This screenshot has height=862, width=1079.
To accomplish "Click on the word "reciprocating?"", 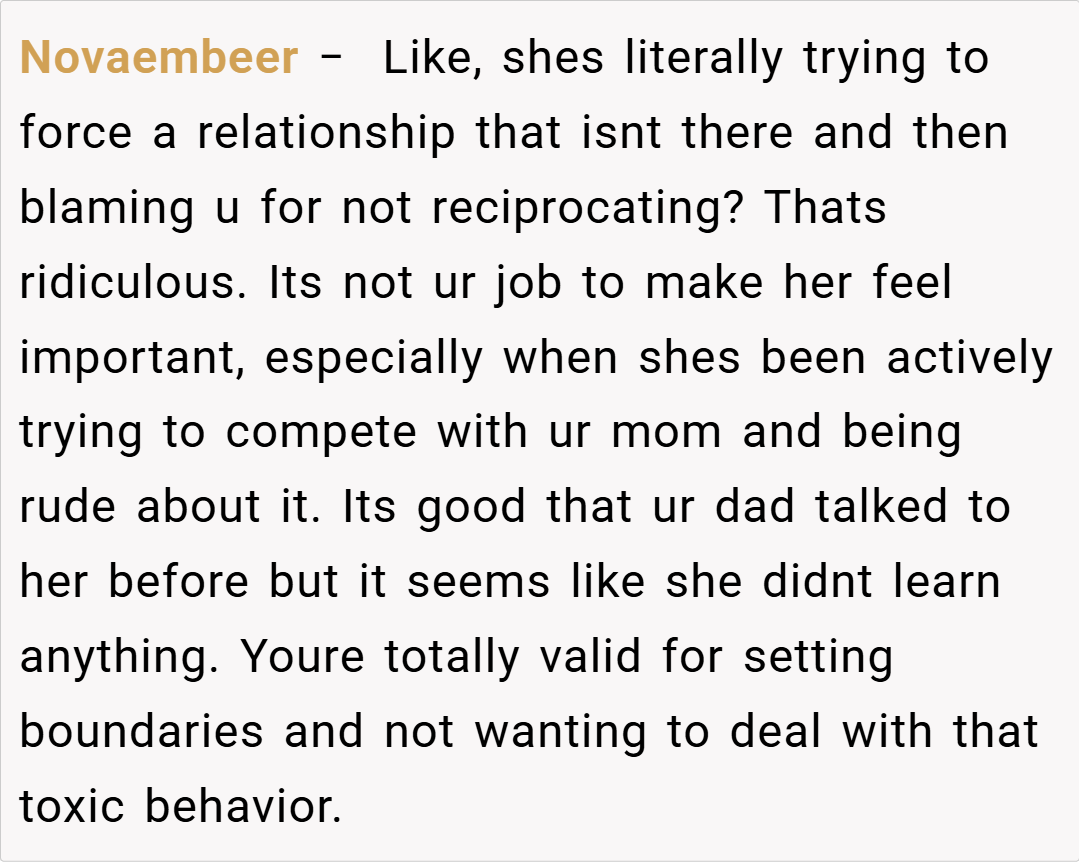I will 590,208.
